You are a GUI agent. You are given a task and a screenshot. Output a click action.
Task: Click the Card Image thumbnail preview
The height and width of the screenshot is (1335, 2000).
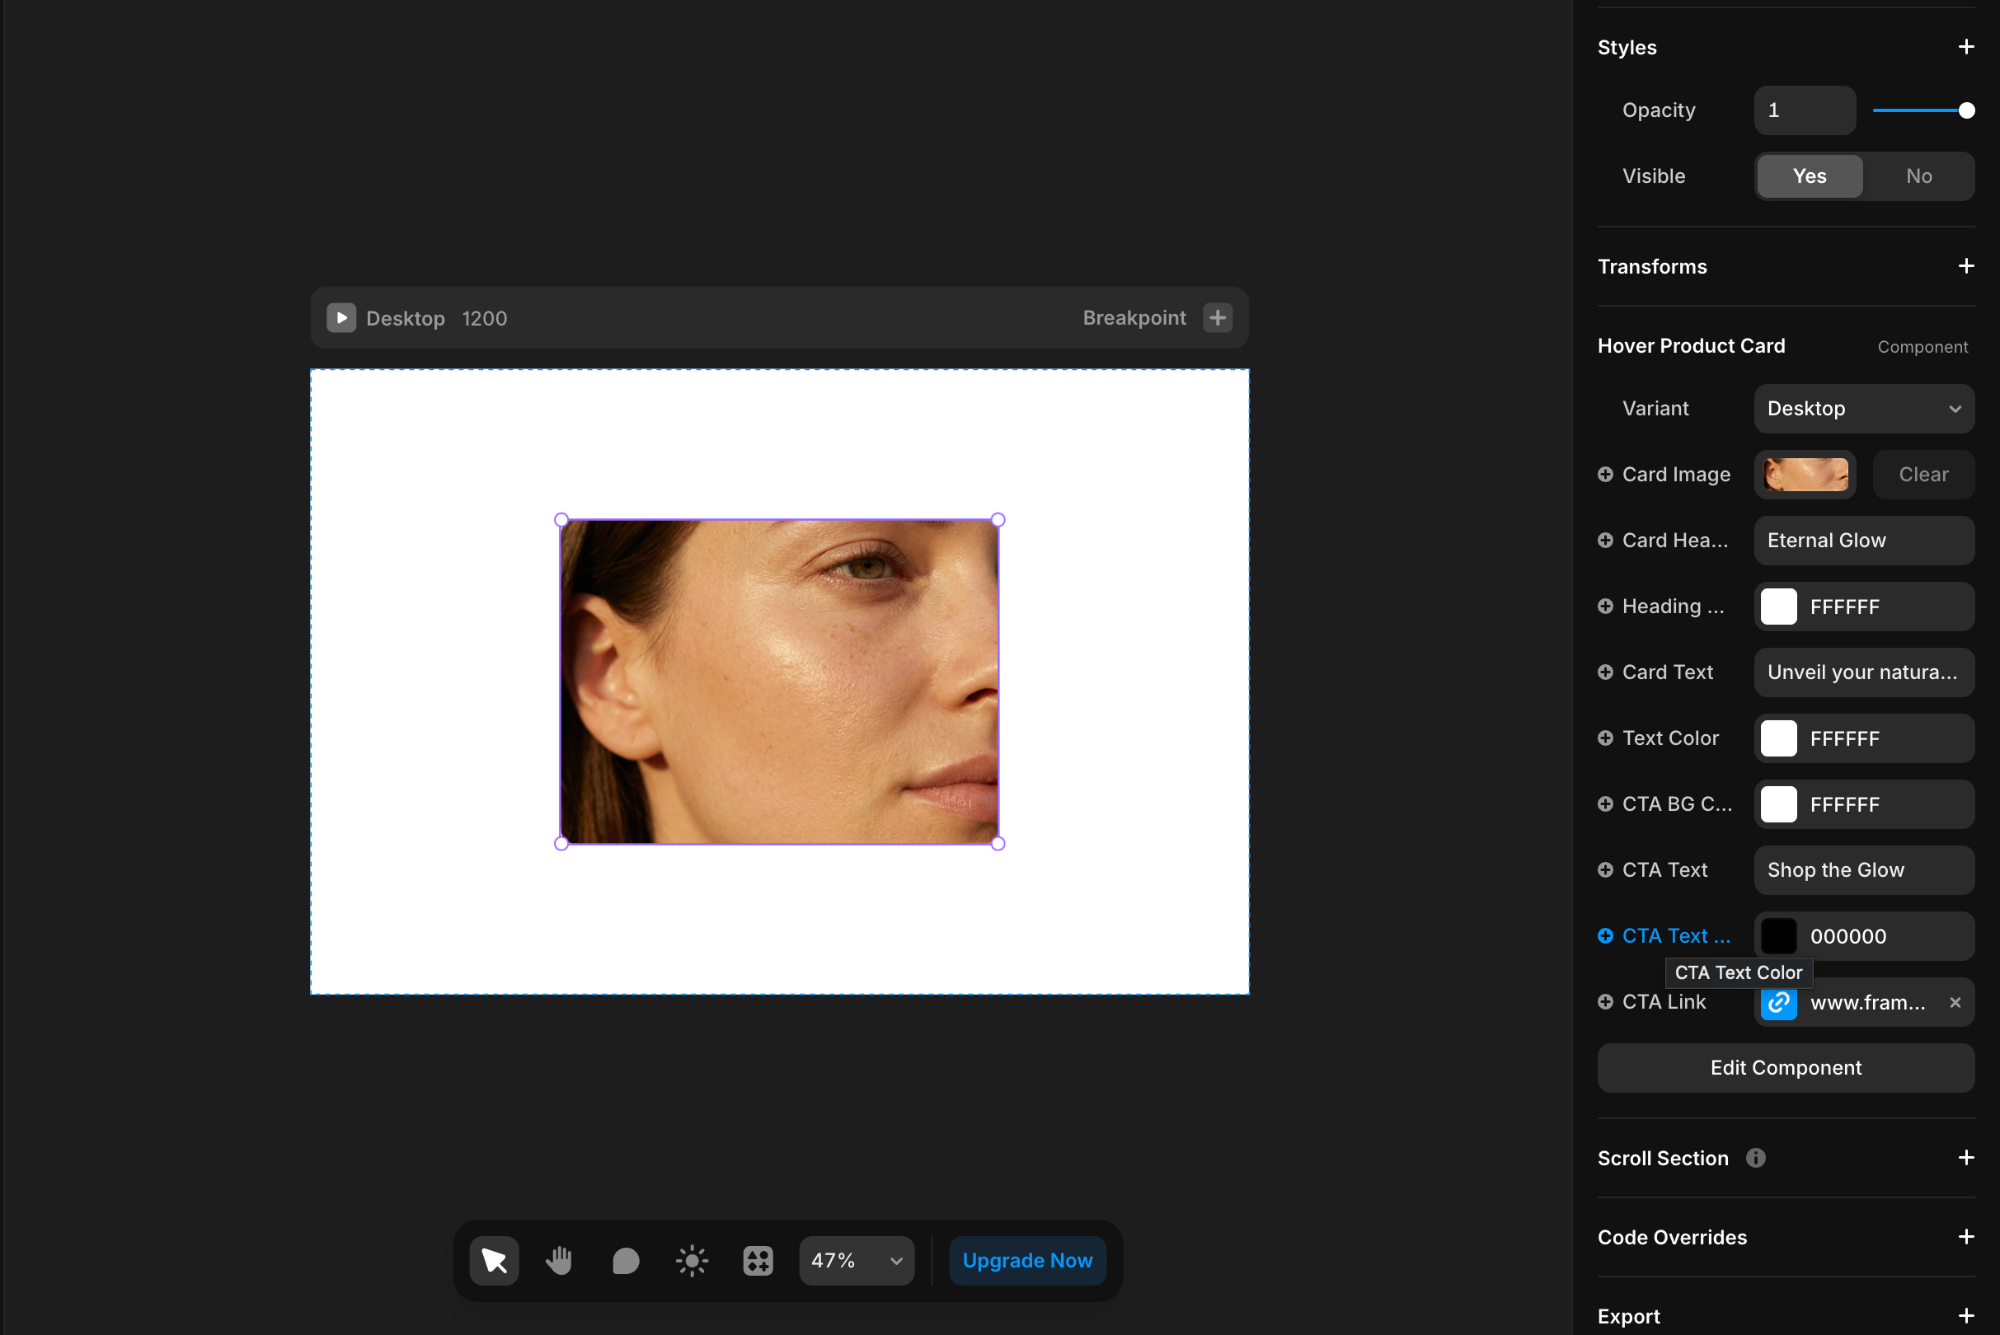[x=1805, y=475]
